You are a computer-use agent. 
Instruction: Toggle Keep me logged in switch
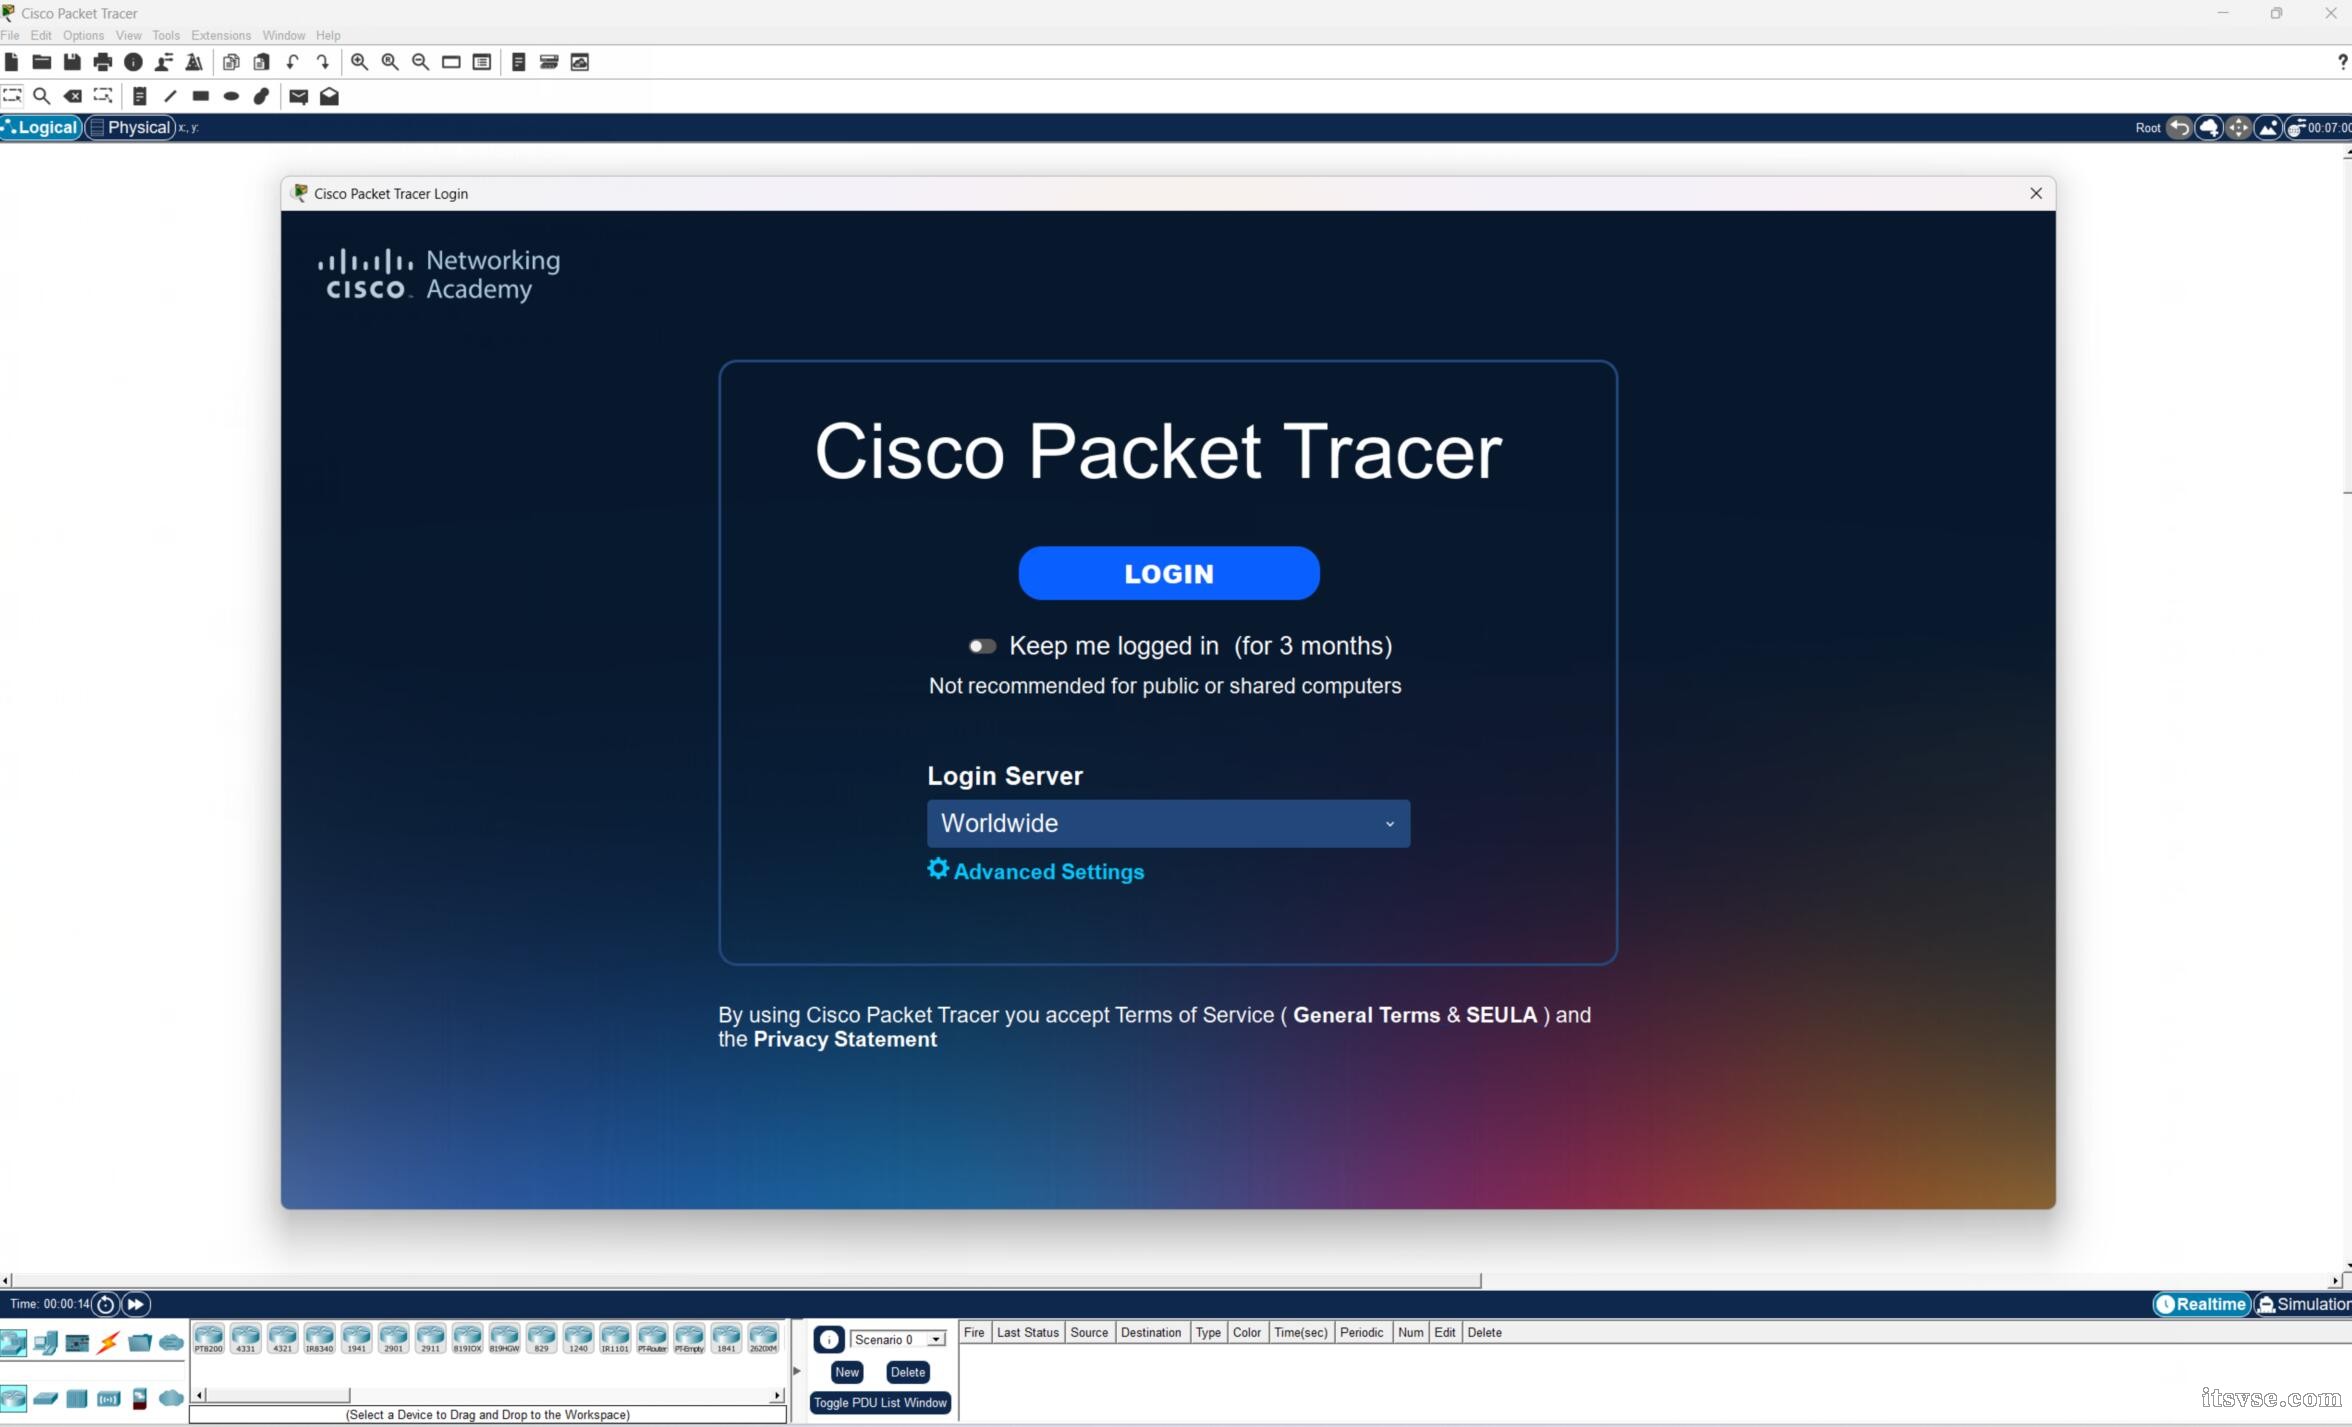(982, 646)
